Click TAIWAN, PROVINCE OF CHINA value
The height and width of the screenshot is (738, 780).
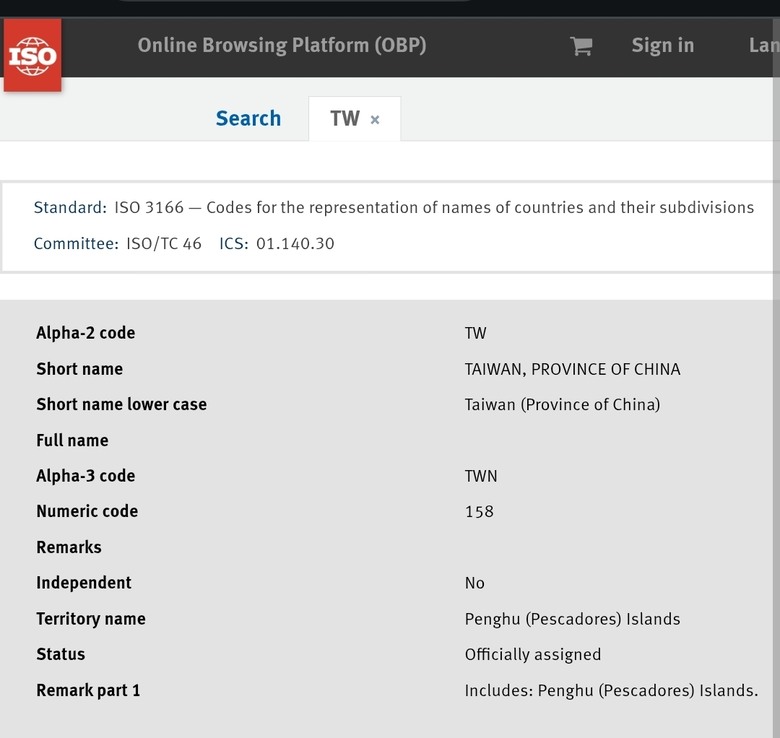(x=573, y=369)
